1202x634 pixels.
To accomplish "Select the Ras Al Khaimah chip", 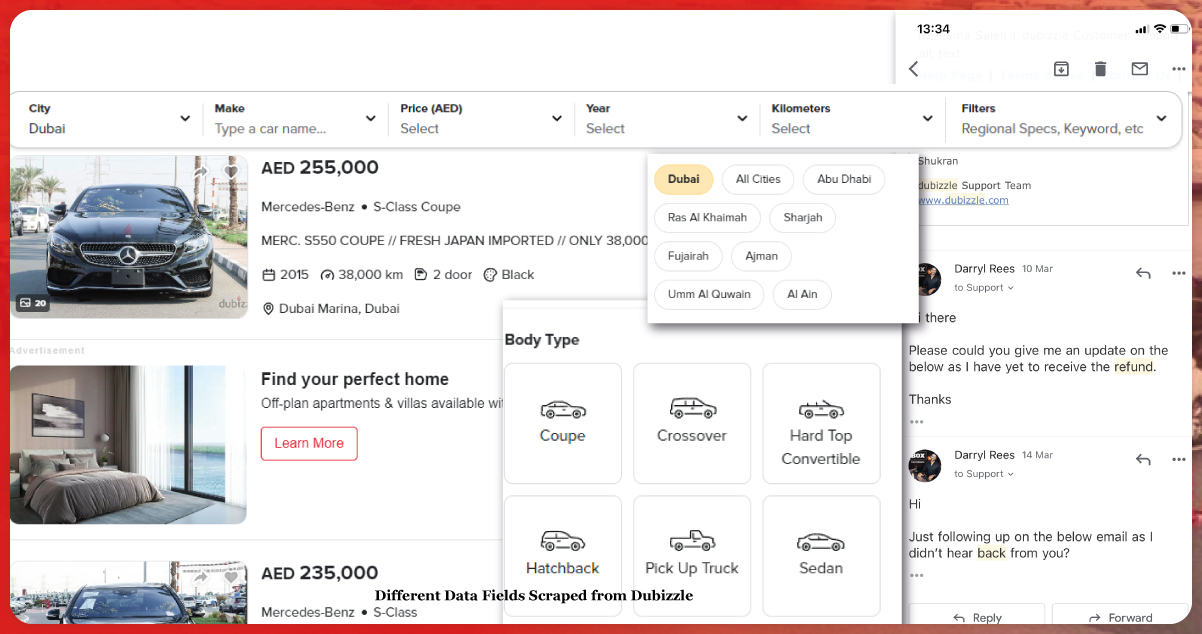I will point(707,217).
